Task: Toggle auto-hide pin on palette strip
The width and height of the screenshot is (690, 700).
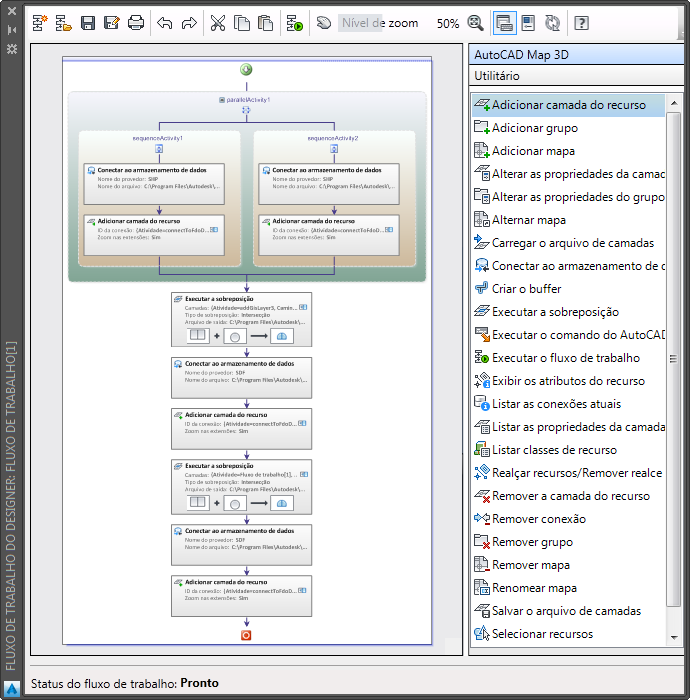Action: pyautogui.click(x=12, y=30)
